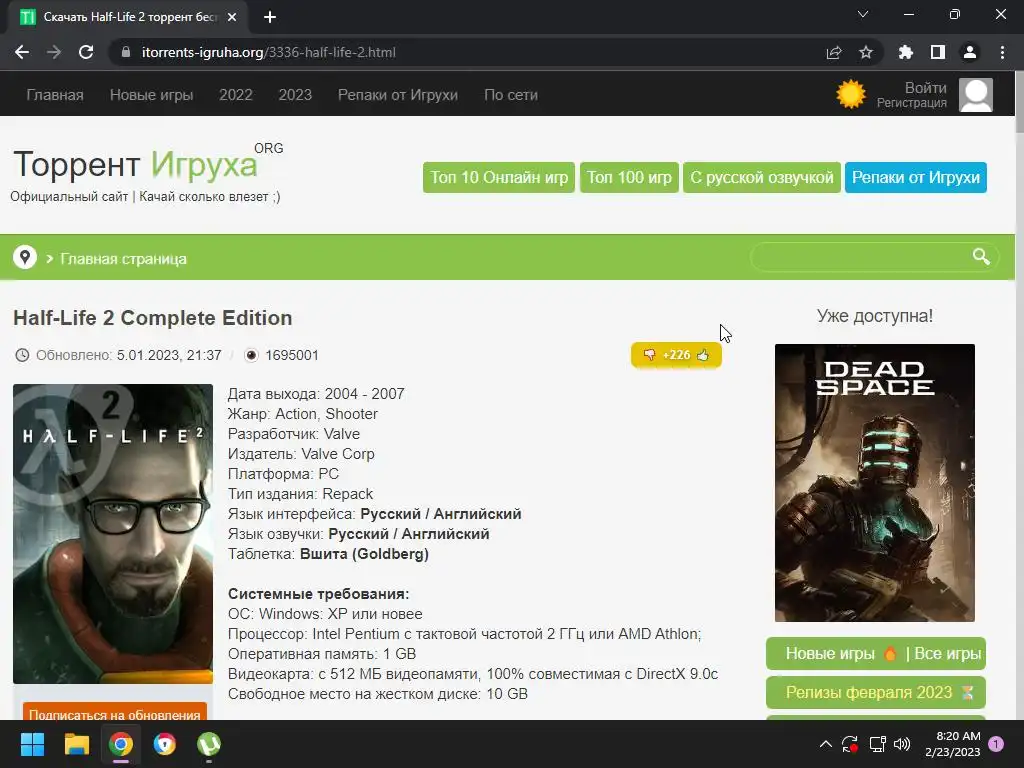Go to Главная страница breadcrumb
Viewport: 1024px width, 768px height.
123,259
